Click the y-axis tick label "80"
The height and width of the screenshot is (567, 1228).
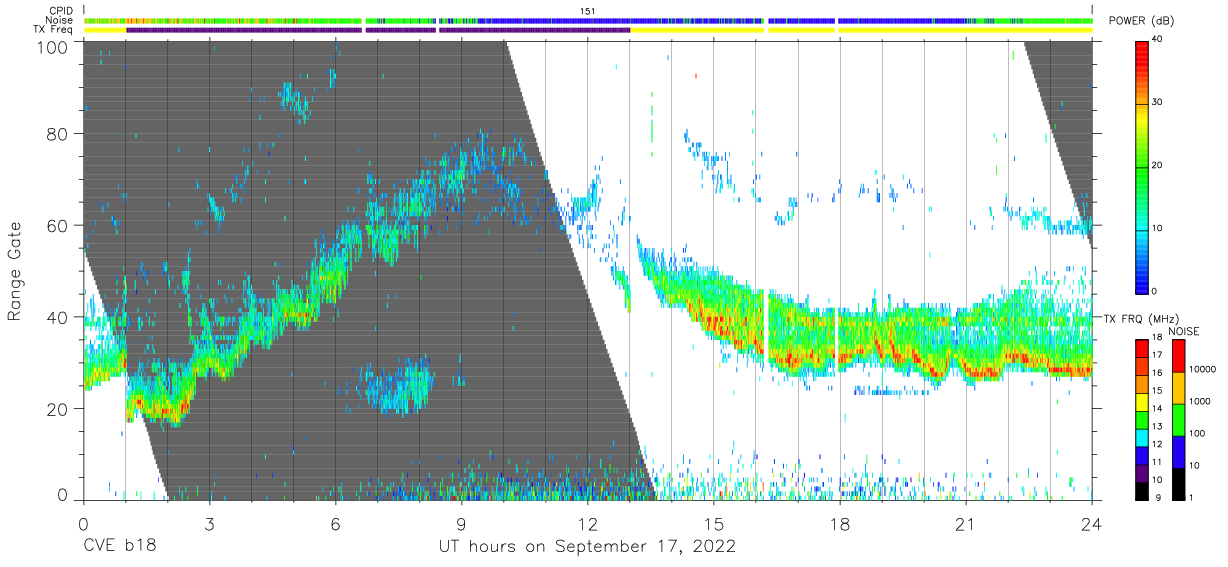pyautogui.click(x=58, y=134)
